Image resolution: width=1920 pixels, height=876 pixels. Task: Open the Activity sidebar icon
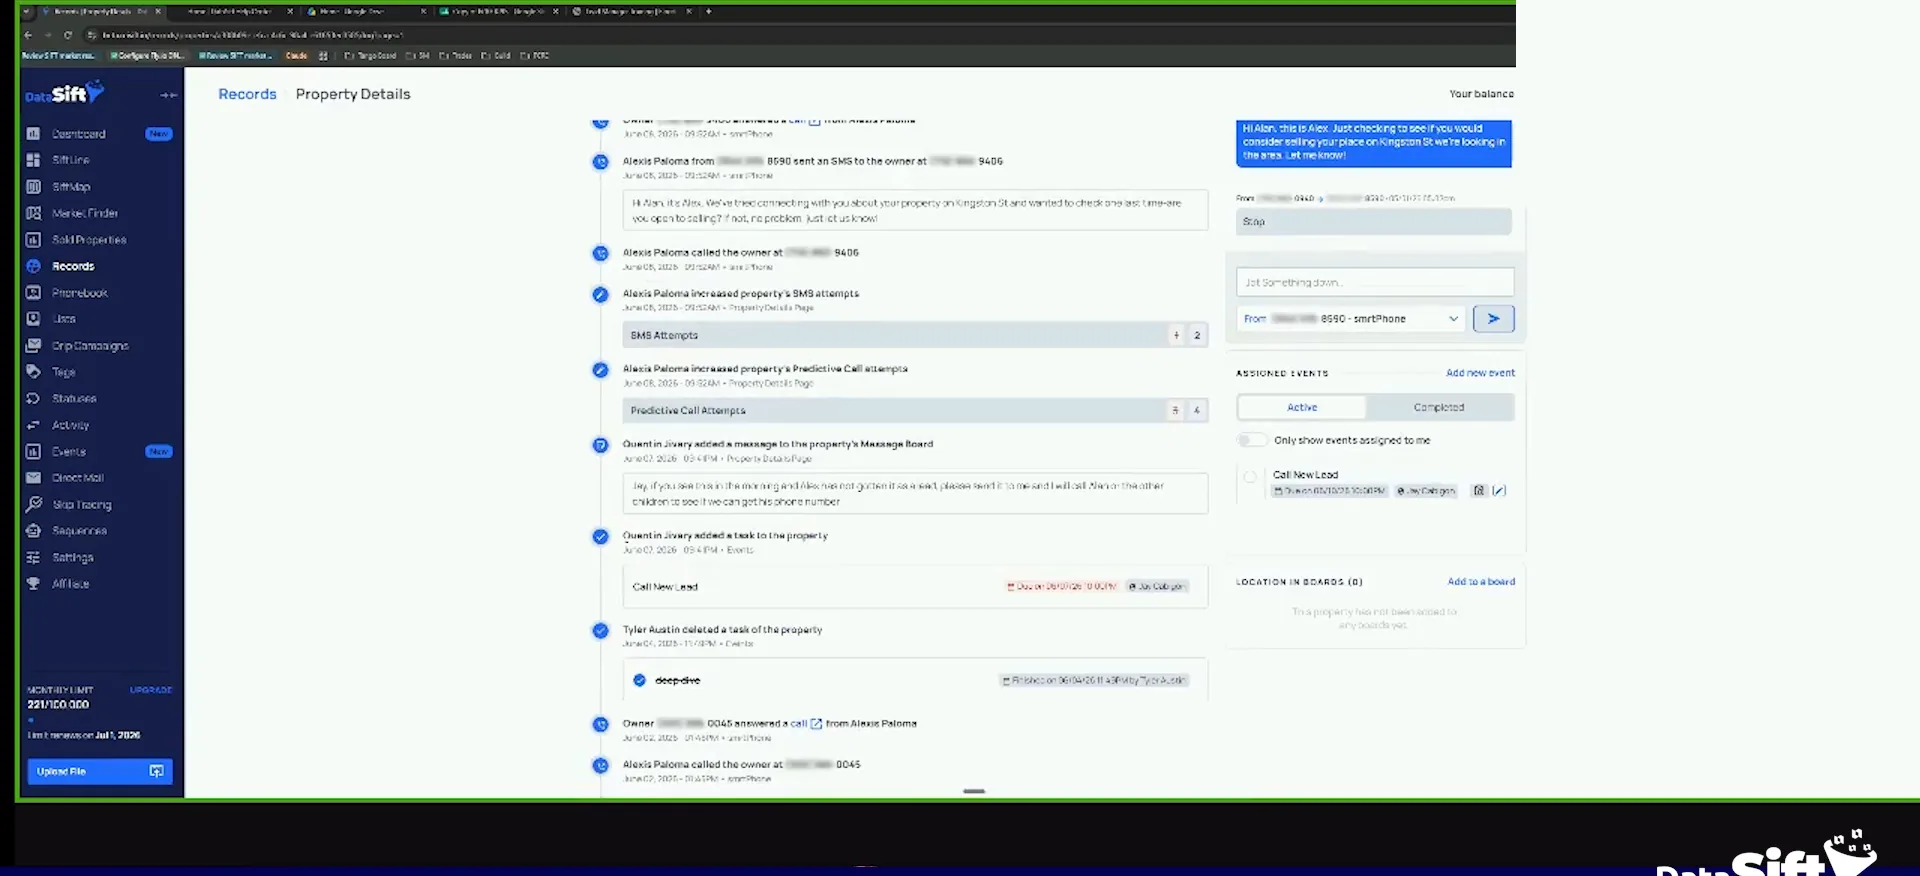pos(33,425)
